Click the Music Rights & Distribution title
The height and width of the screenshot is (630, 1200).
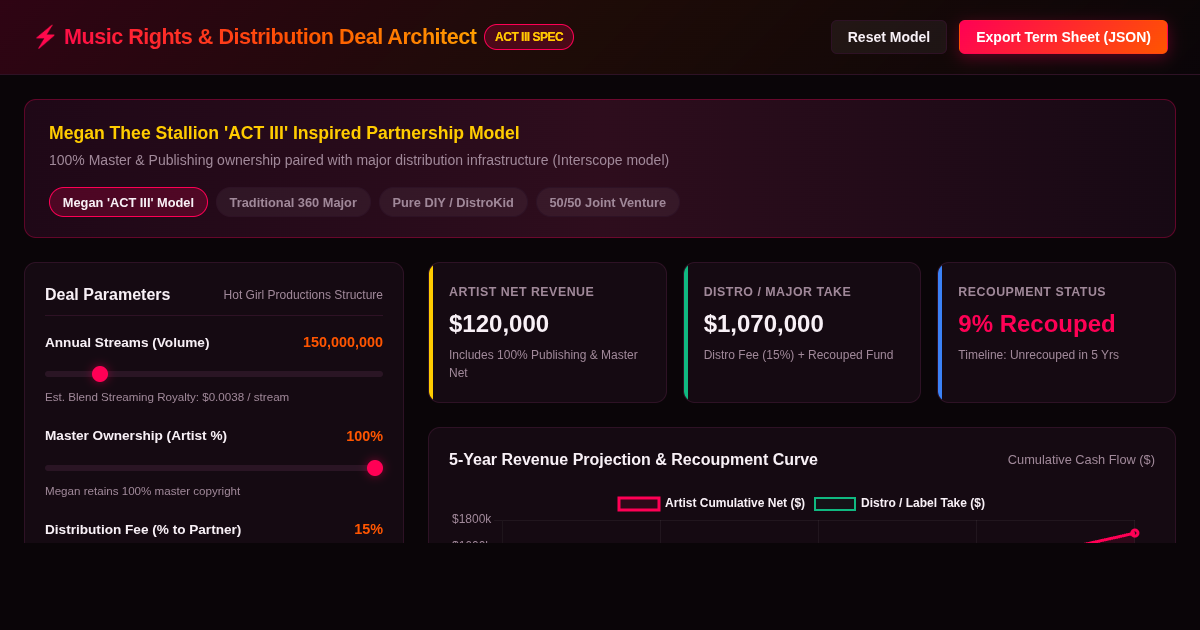tap(270, 37)
